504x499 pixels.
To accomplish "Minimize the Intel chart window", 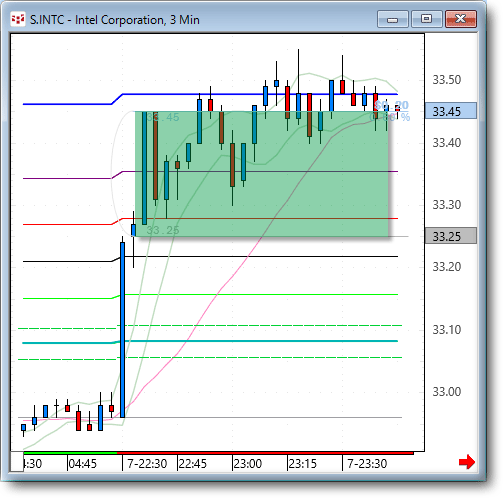I will (393, 19).
